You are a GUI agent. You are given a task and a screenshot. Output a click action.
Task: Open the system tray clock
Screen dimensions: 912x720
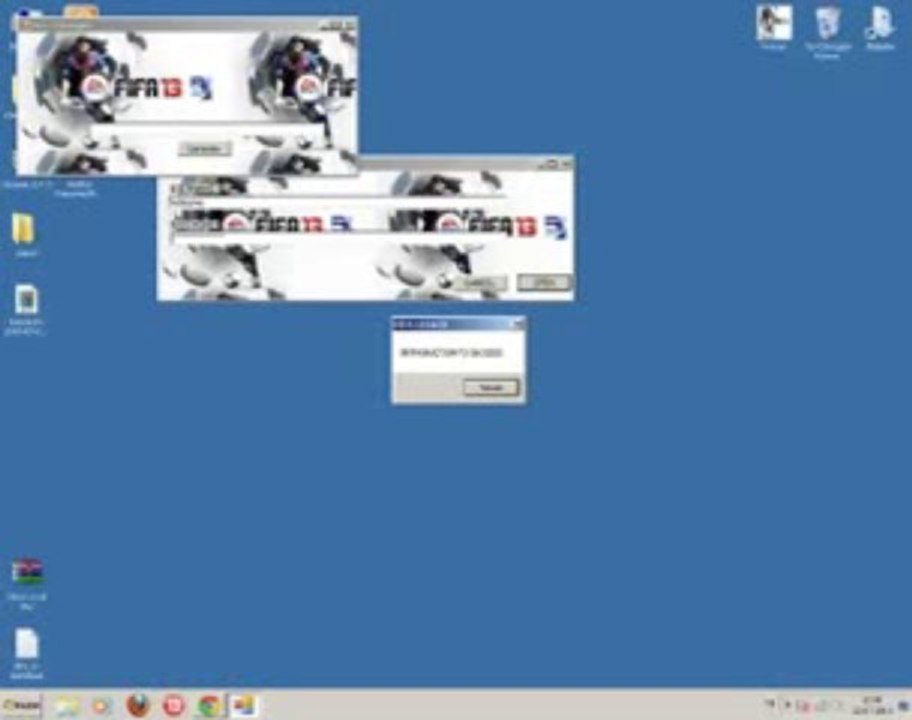pyautogui.click(x=872, y=705)
